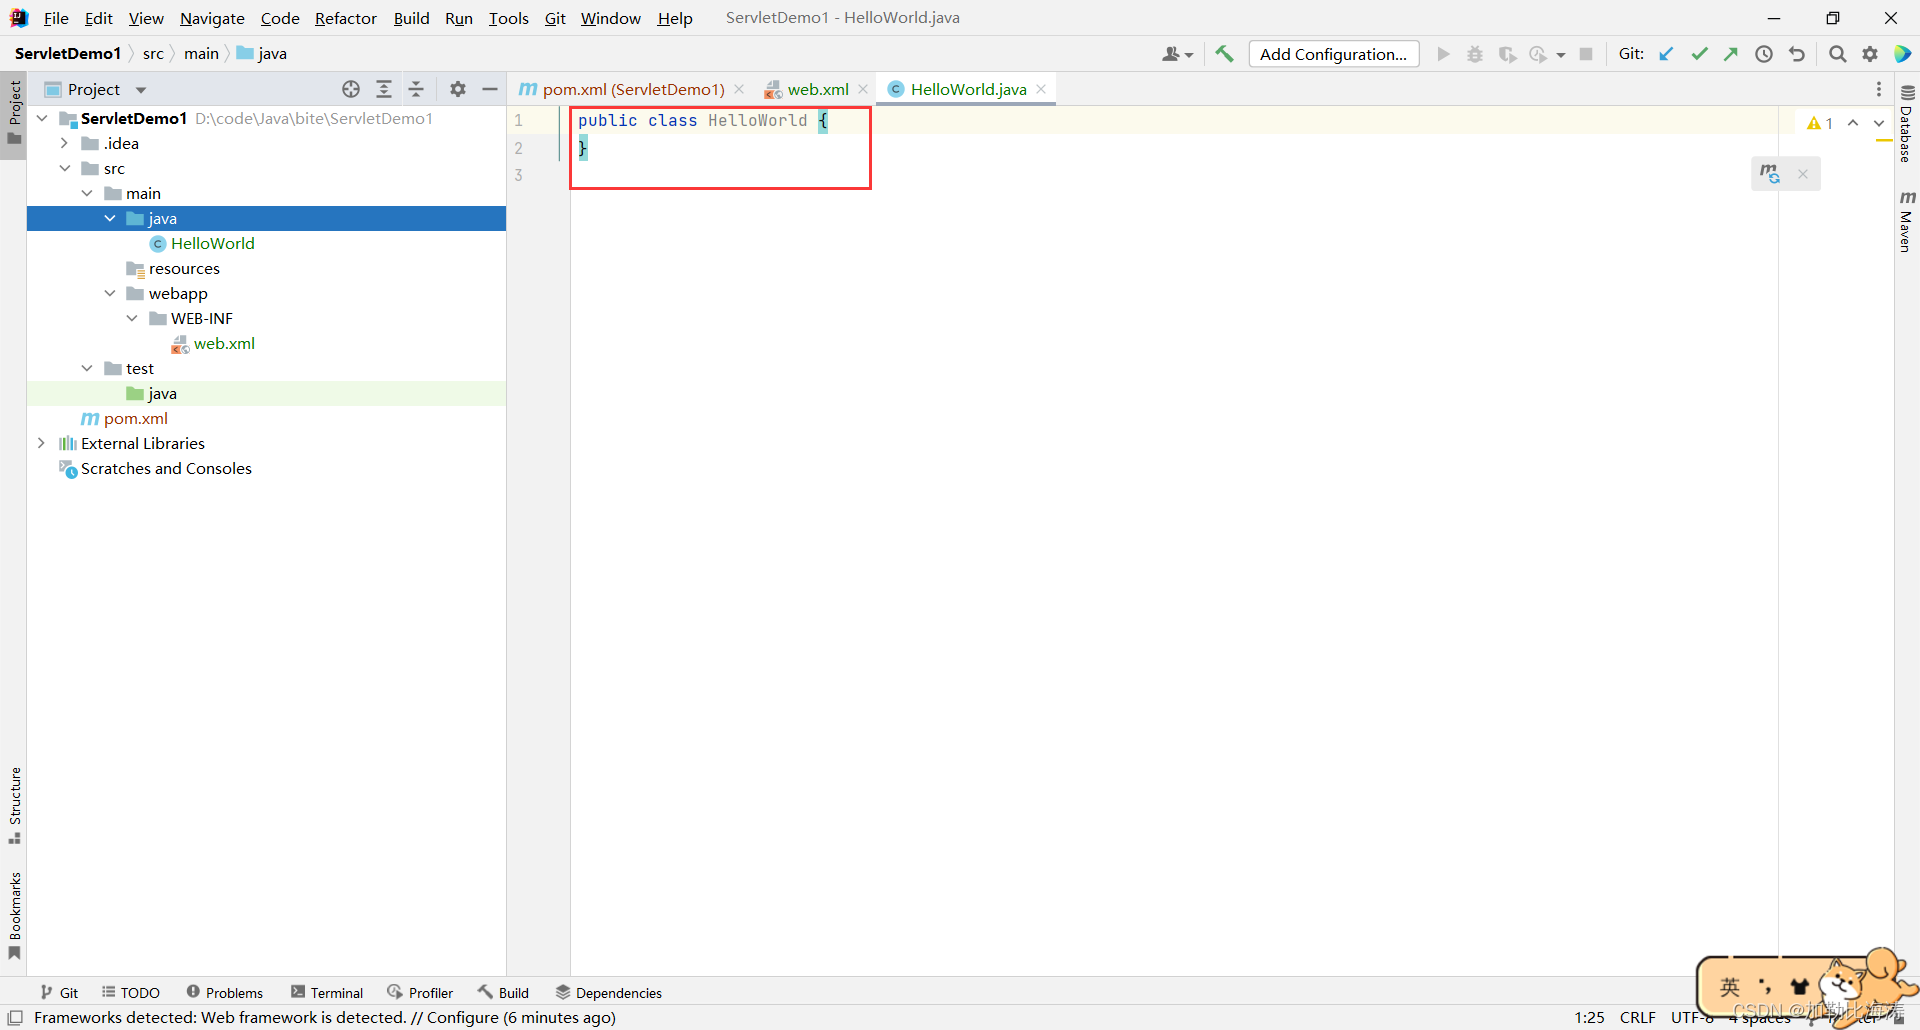Push changes using Git arrow icon
The width and height of the screenshot is (1920, 1030).
pyautogui.click(x=1732, y=54)
